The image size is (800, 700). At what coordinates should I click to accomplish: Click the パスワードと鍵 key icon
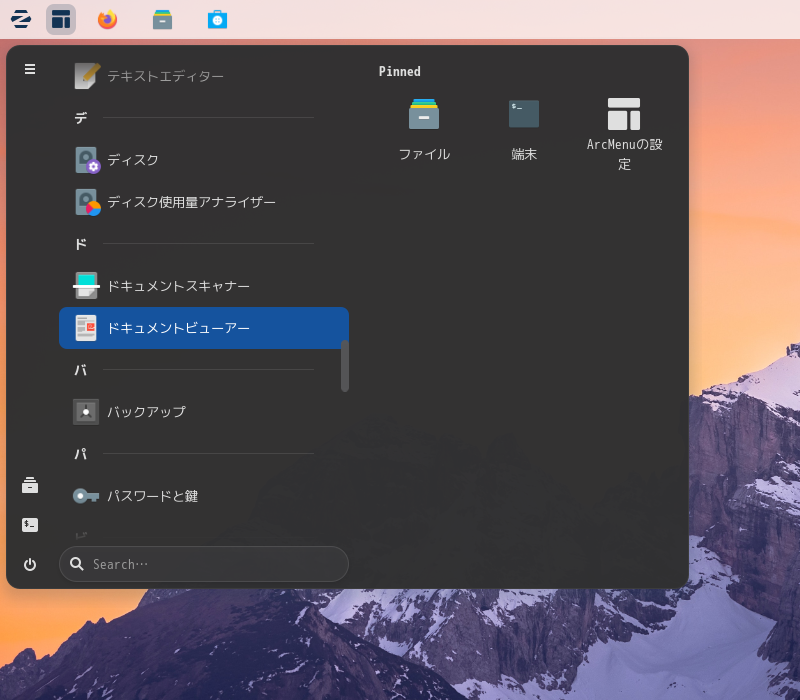[x=86, y=495]
